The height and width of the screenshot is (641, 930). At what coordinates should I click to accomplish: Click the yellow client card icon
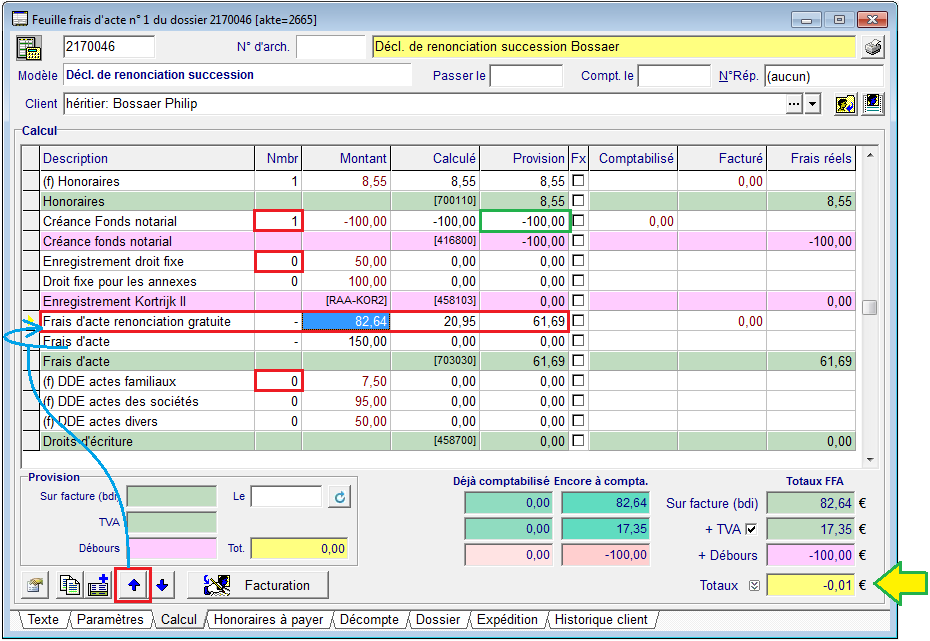click(x=846, y=104)
